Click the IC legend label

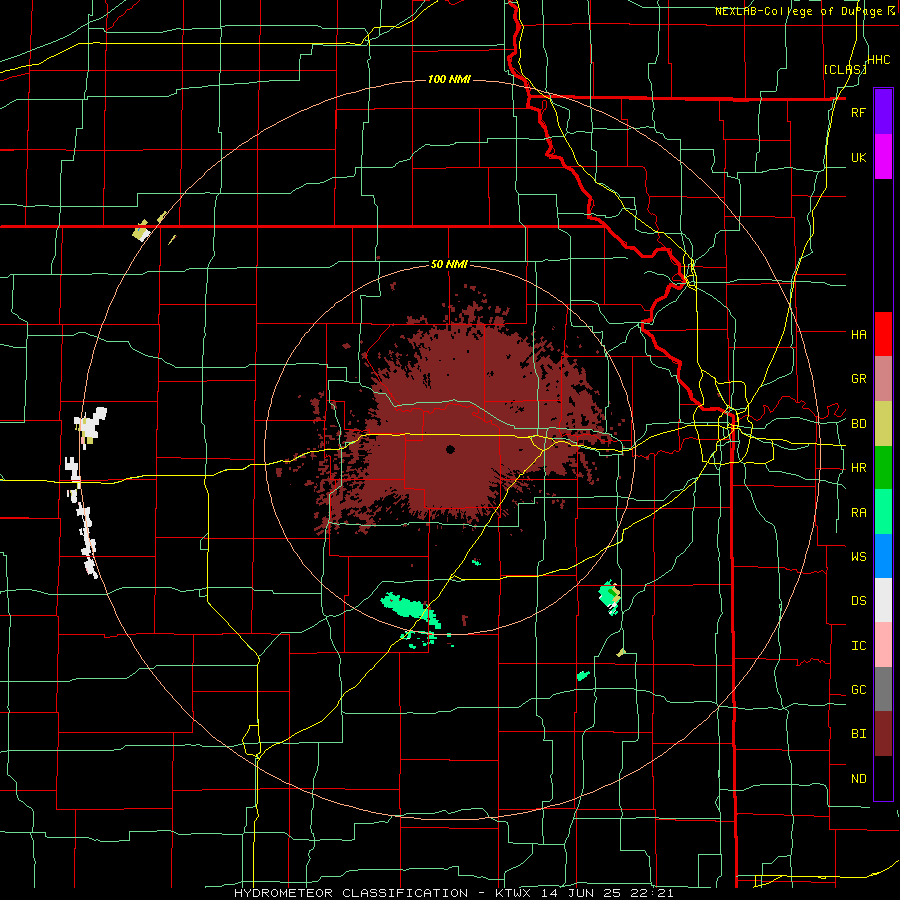pyautogui.click(x=858, y=646)
